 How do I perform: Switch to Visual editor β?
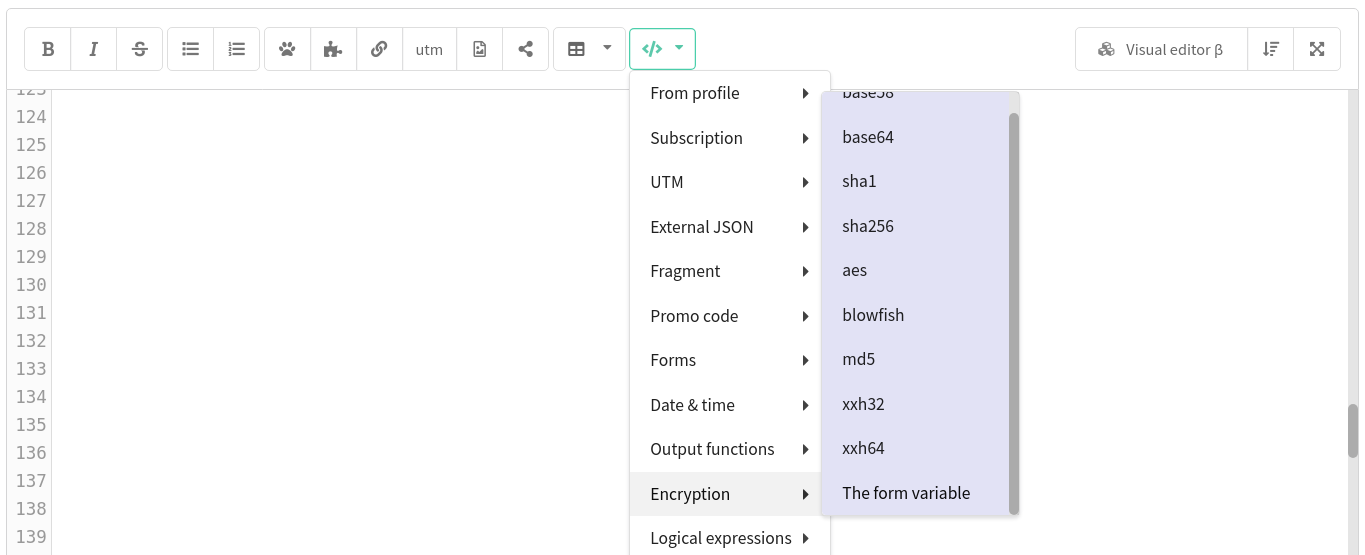(x=1162, y=49)
